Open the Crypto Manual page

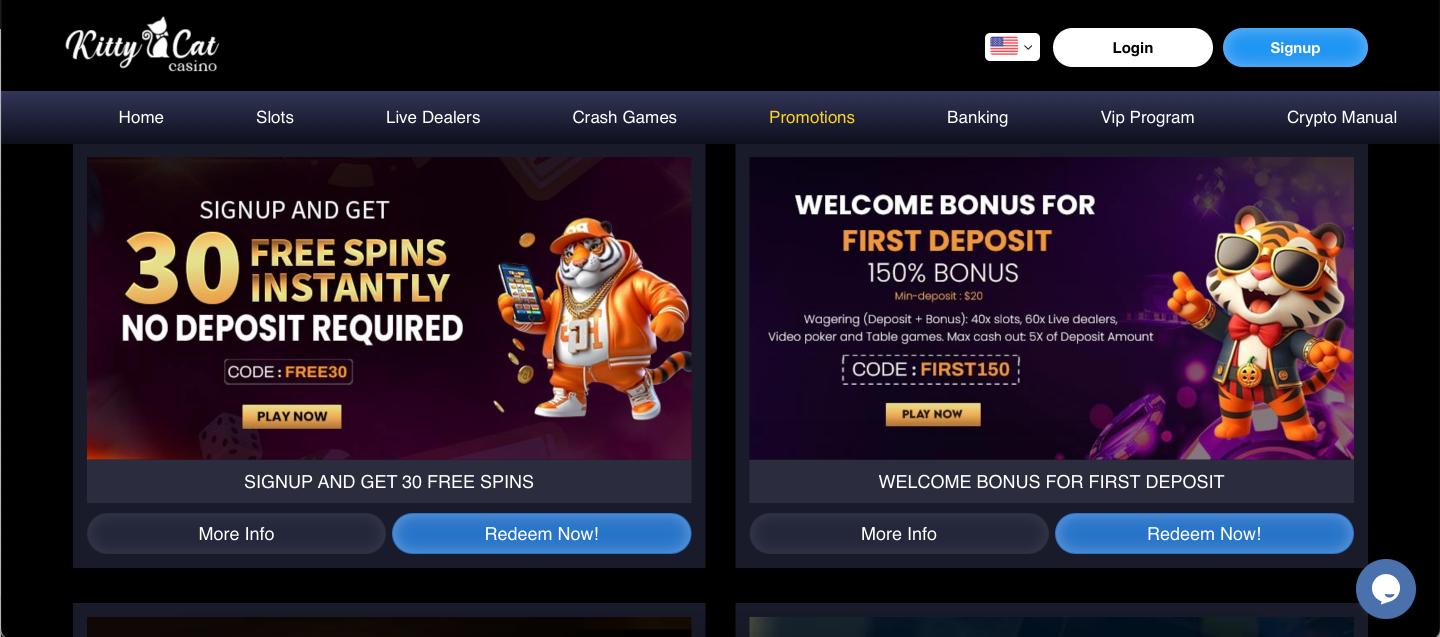pos(1342,117)
